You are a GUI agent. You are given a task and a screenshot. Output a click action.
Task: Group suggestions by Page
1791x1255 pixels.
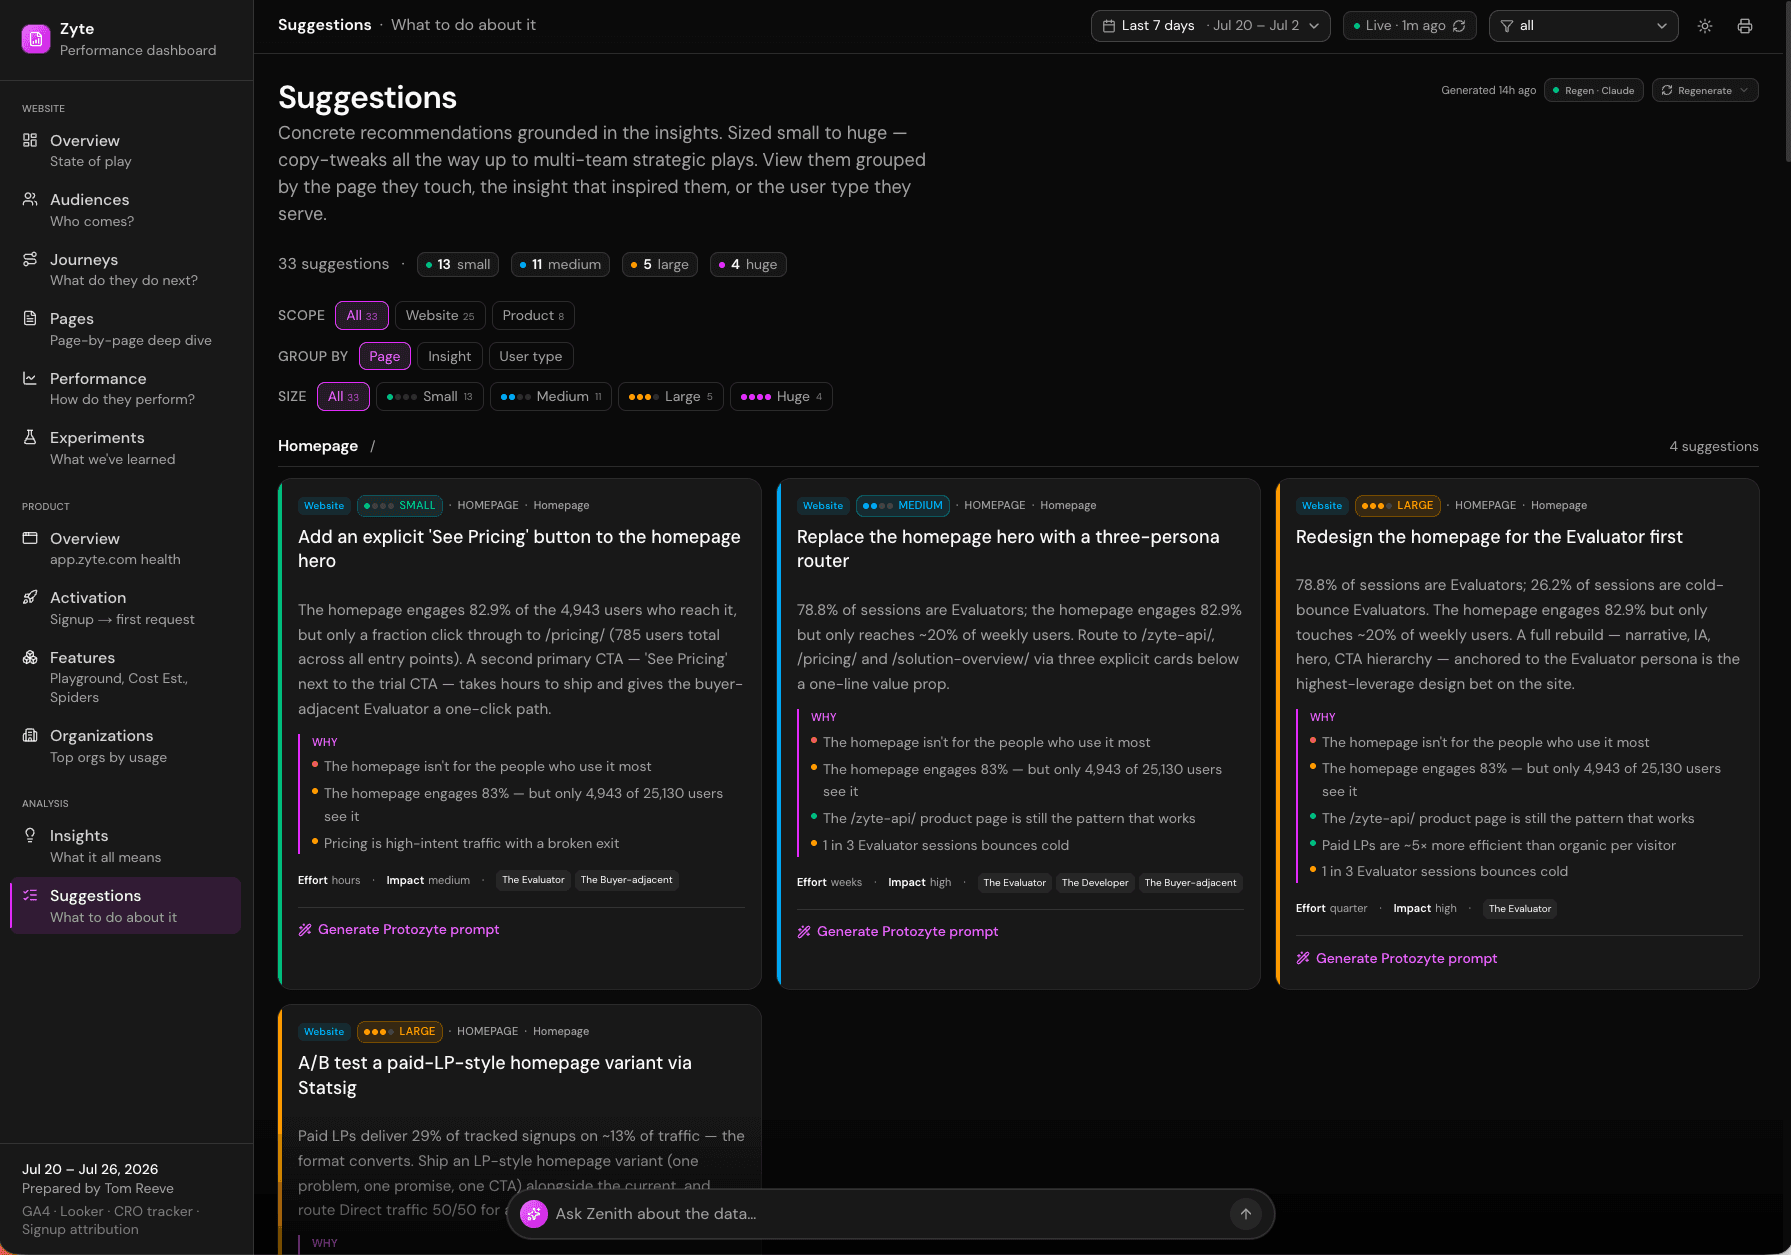[384, 357]
